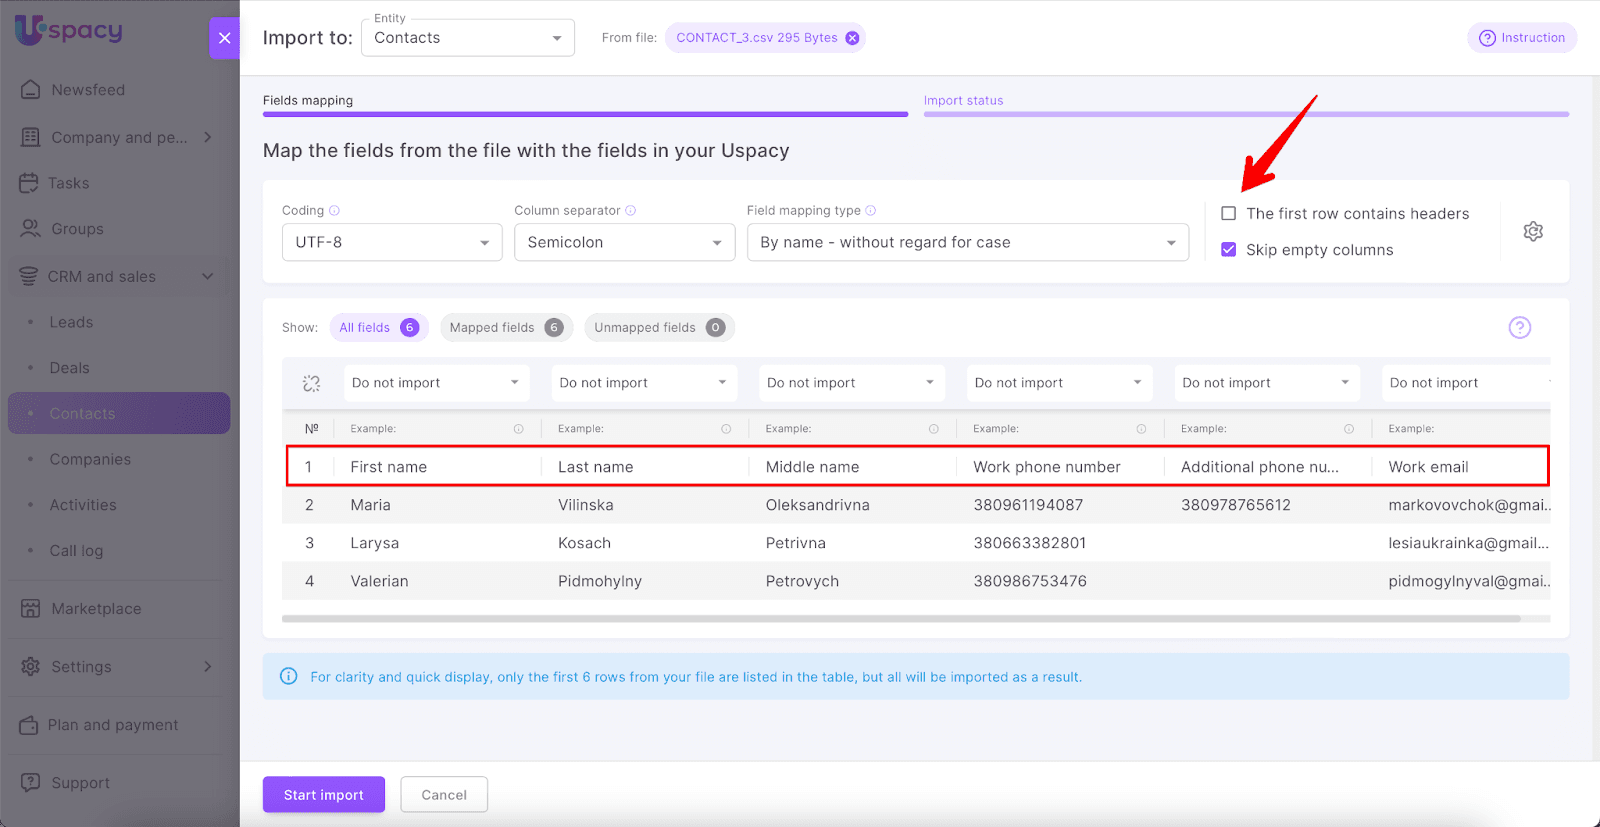Click the Start import button
Viewport: 1600px width, 827px height.
coord(323,795)
